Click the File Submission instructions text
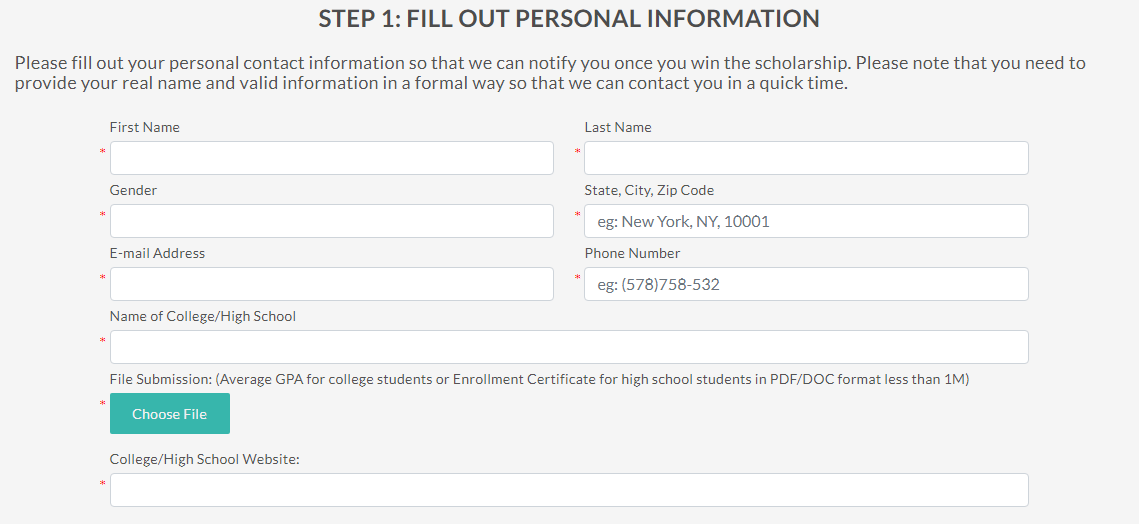 click(x=540, y=379)
